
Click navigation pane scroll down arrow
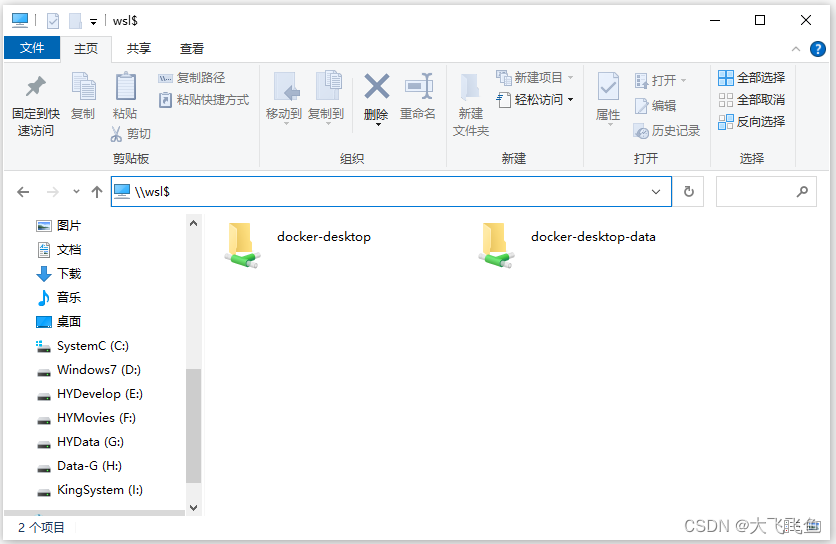194,508
